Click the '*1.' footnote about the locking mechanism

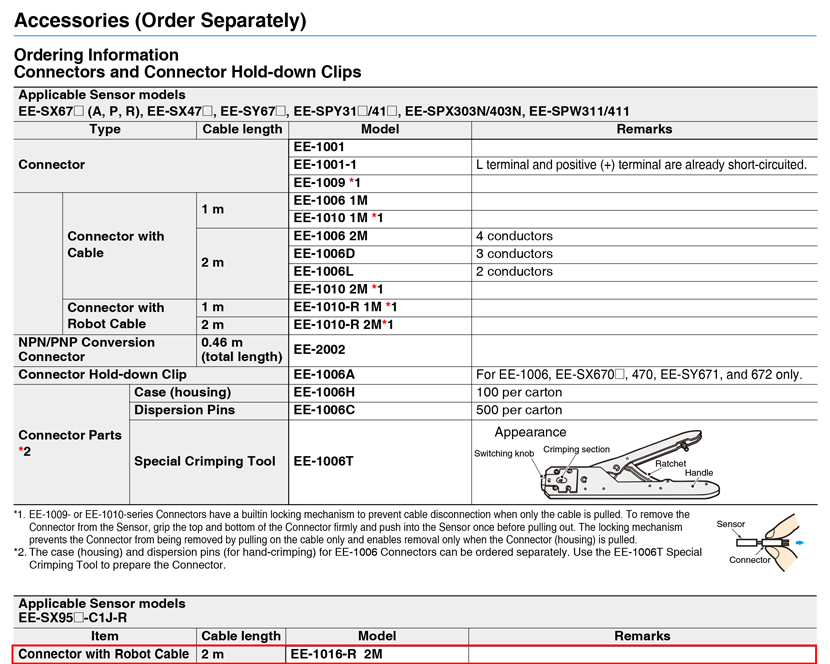352,527
